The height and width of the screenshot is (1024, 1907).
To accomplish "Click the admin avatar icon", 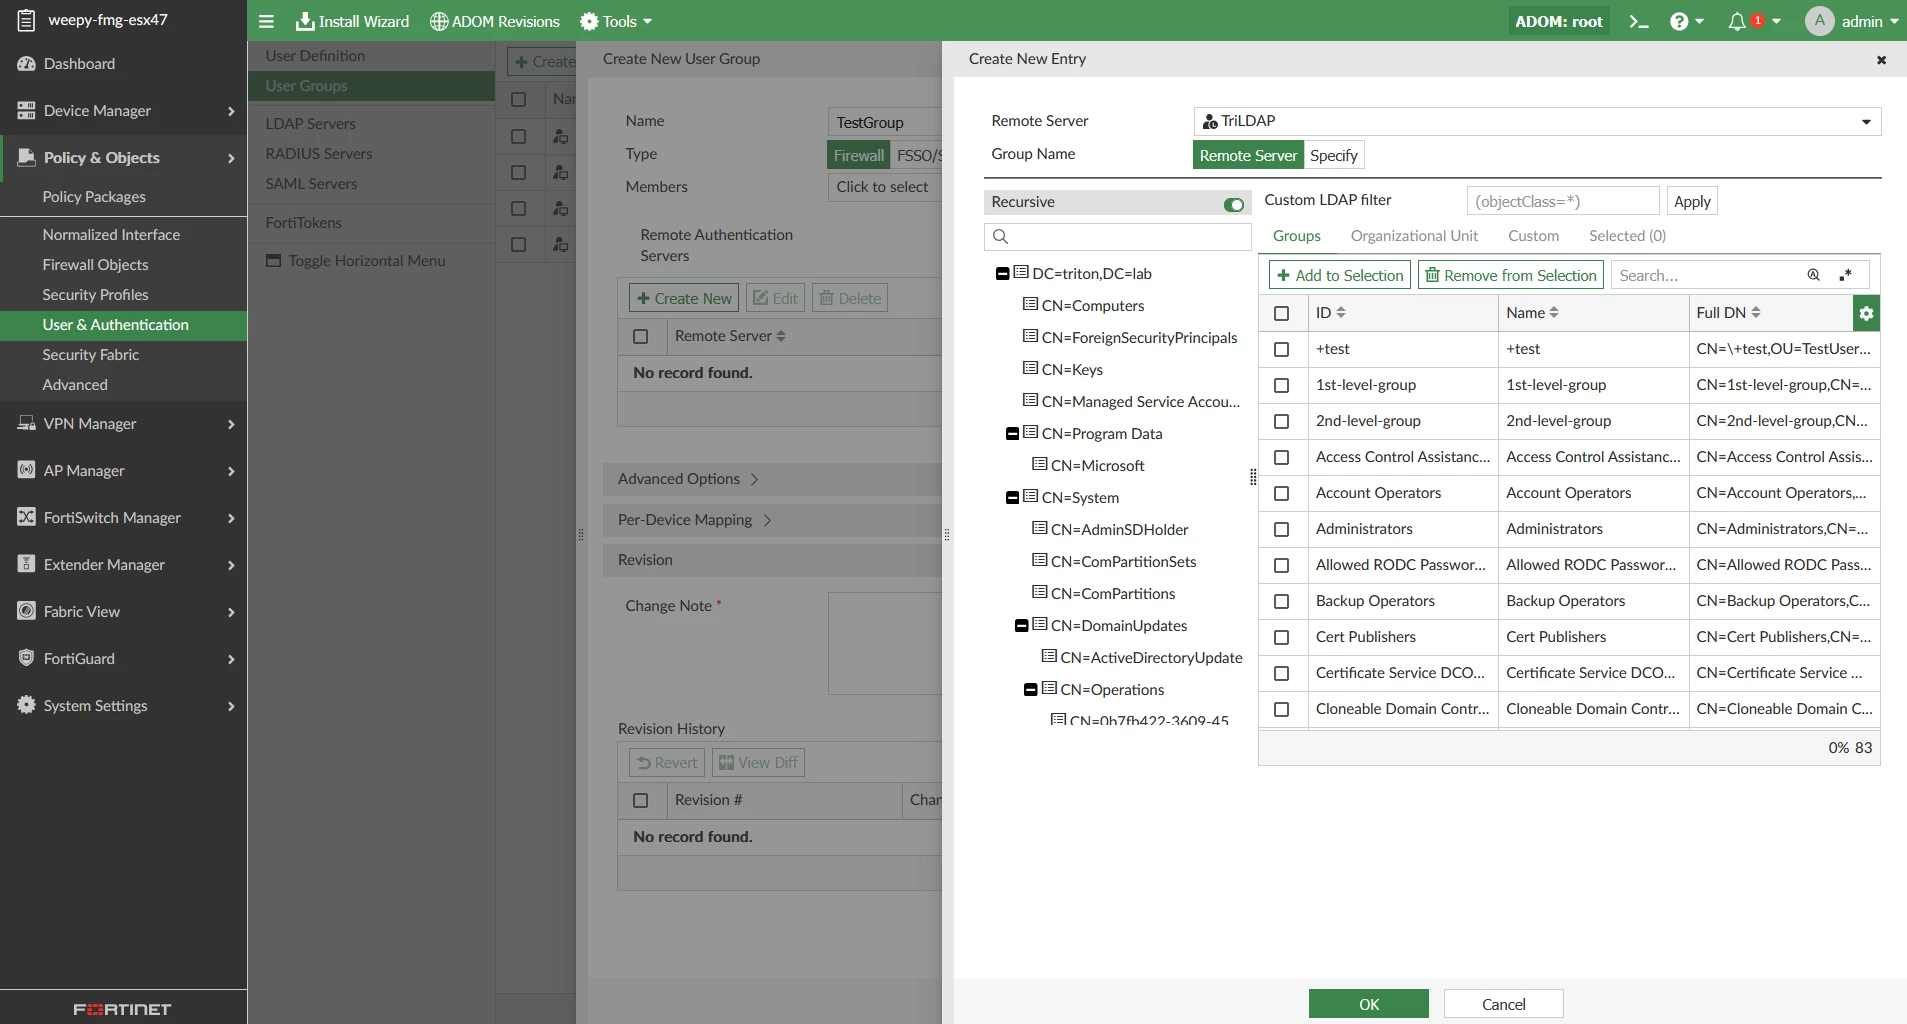I will pyautogui.click(x=1819, y=21).
